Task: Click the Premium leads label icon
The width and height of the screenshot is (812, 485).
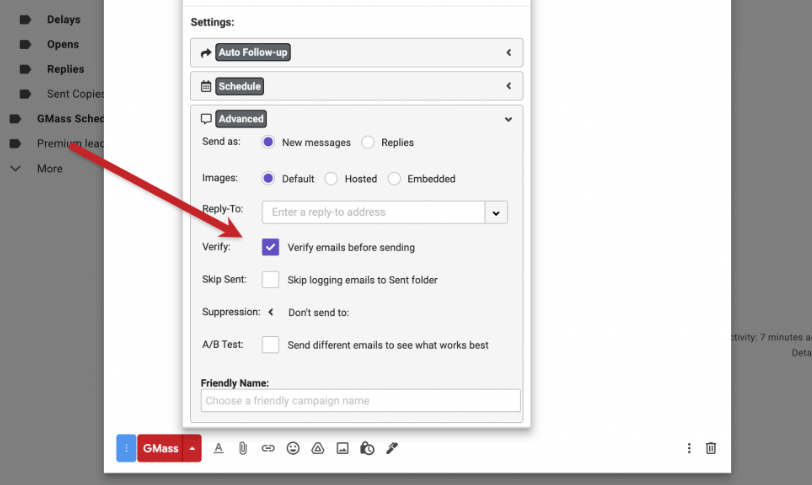Action: pos(15,144)
